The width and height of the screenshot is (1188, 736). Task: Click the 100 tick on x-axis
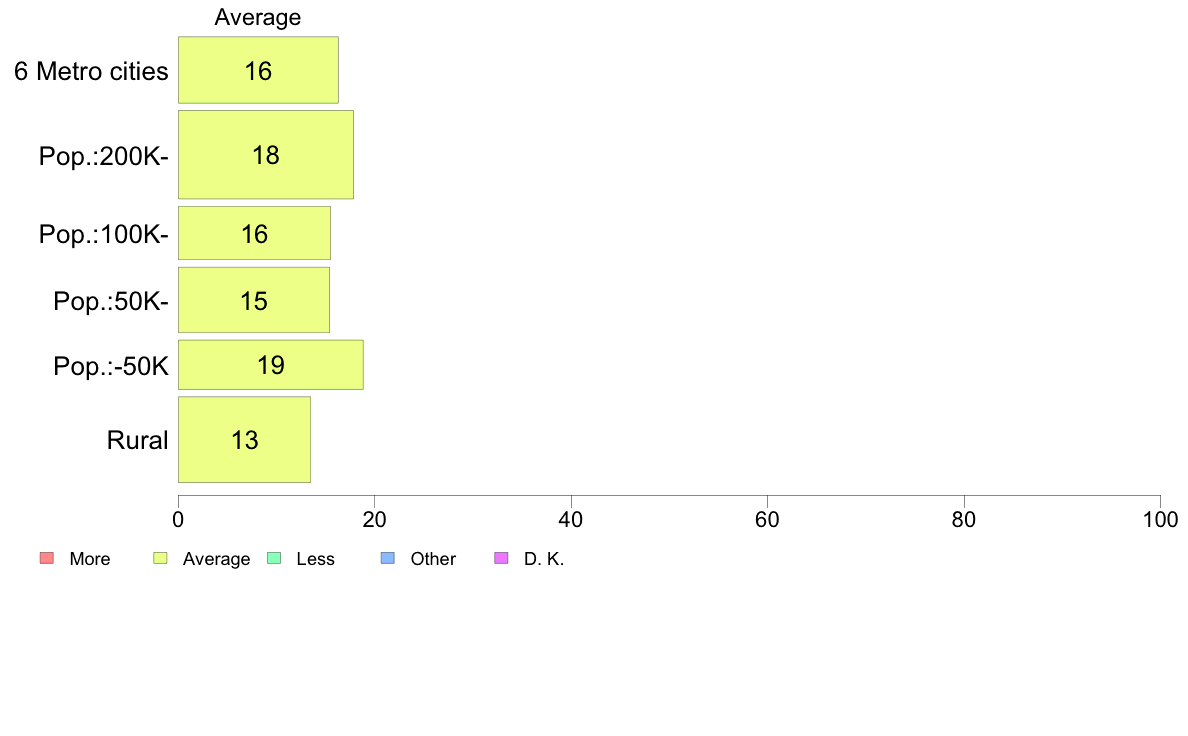click(1160, 519)
